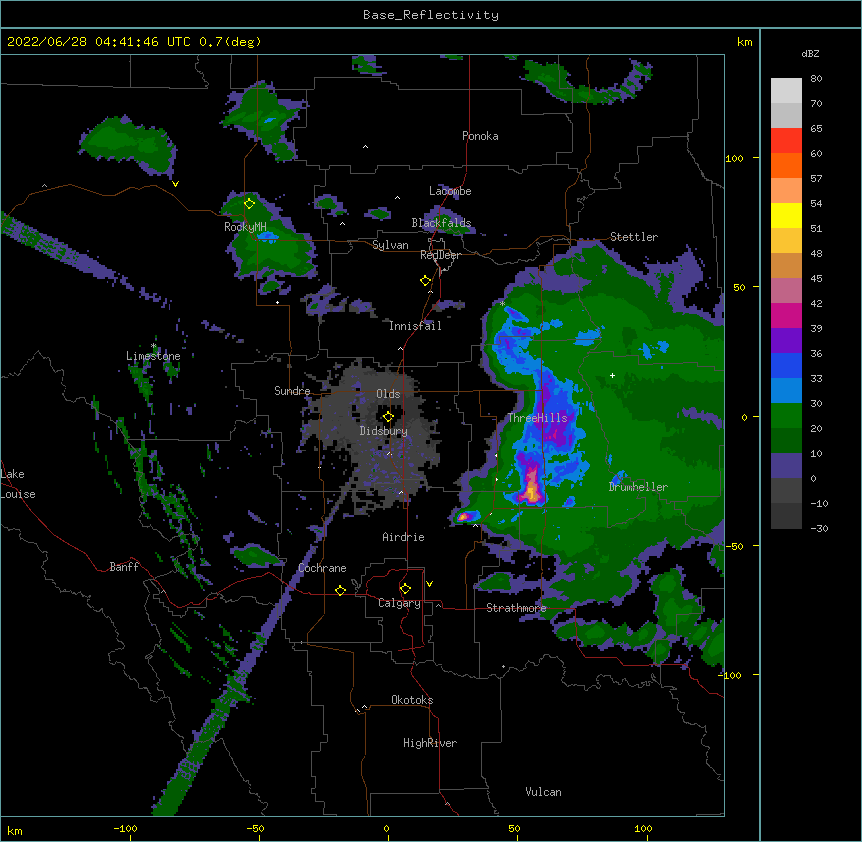Pick the dark green 10-20 dBZ legend swatch

[786, 440]
